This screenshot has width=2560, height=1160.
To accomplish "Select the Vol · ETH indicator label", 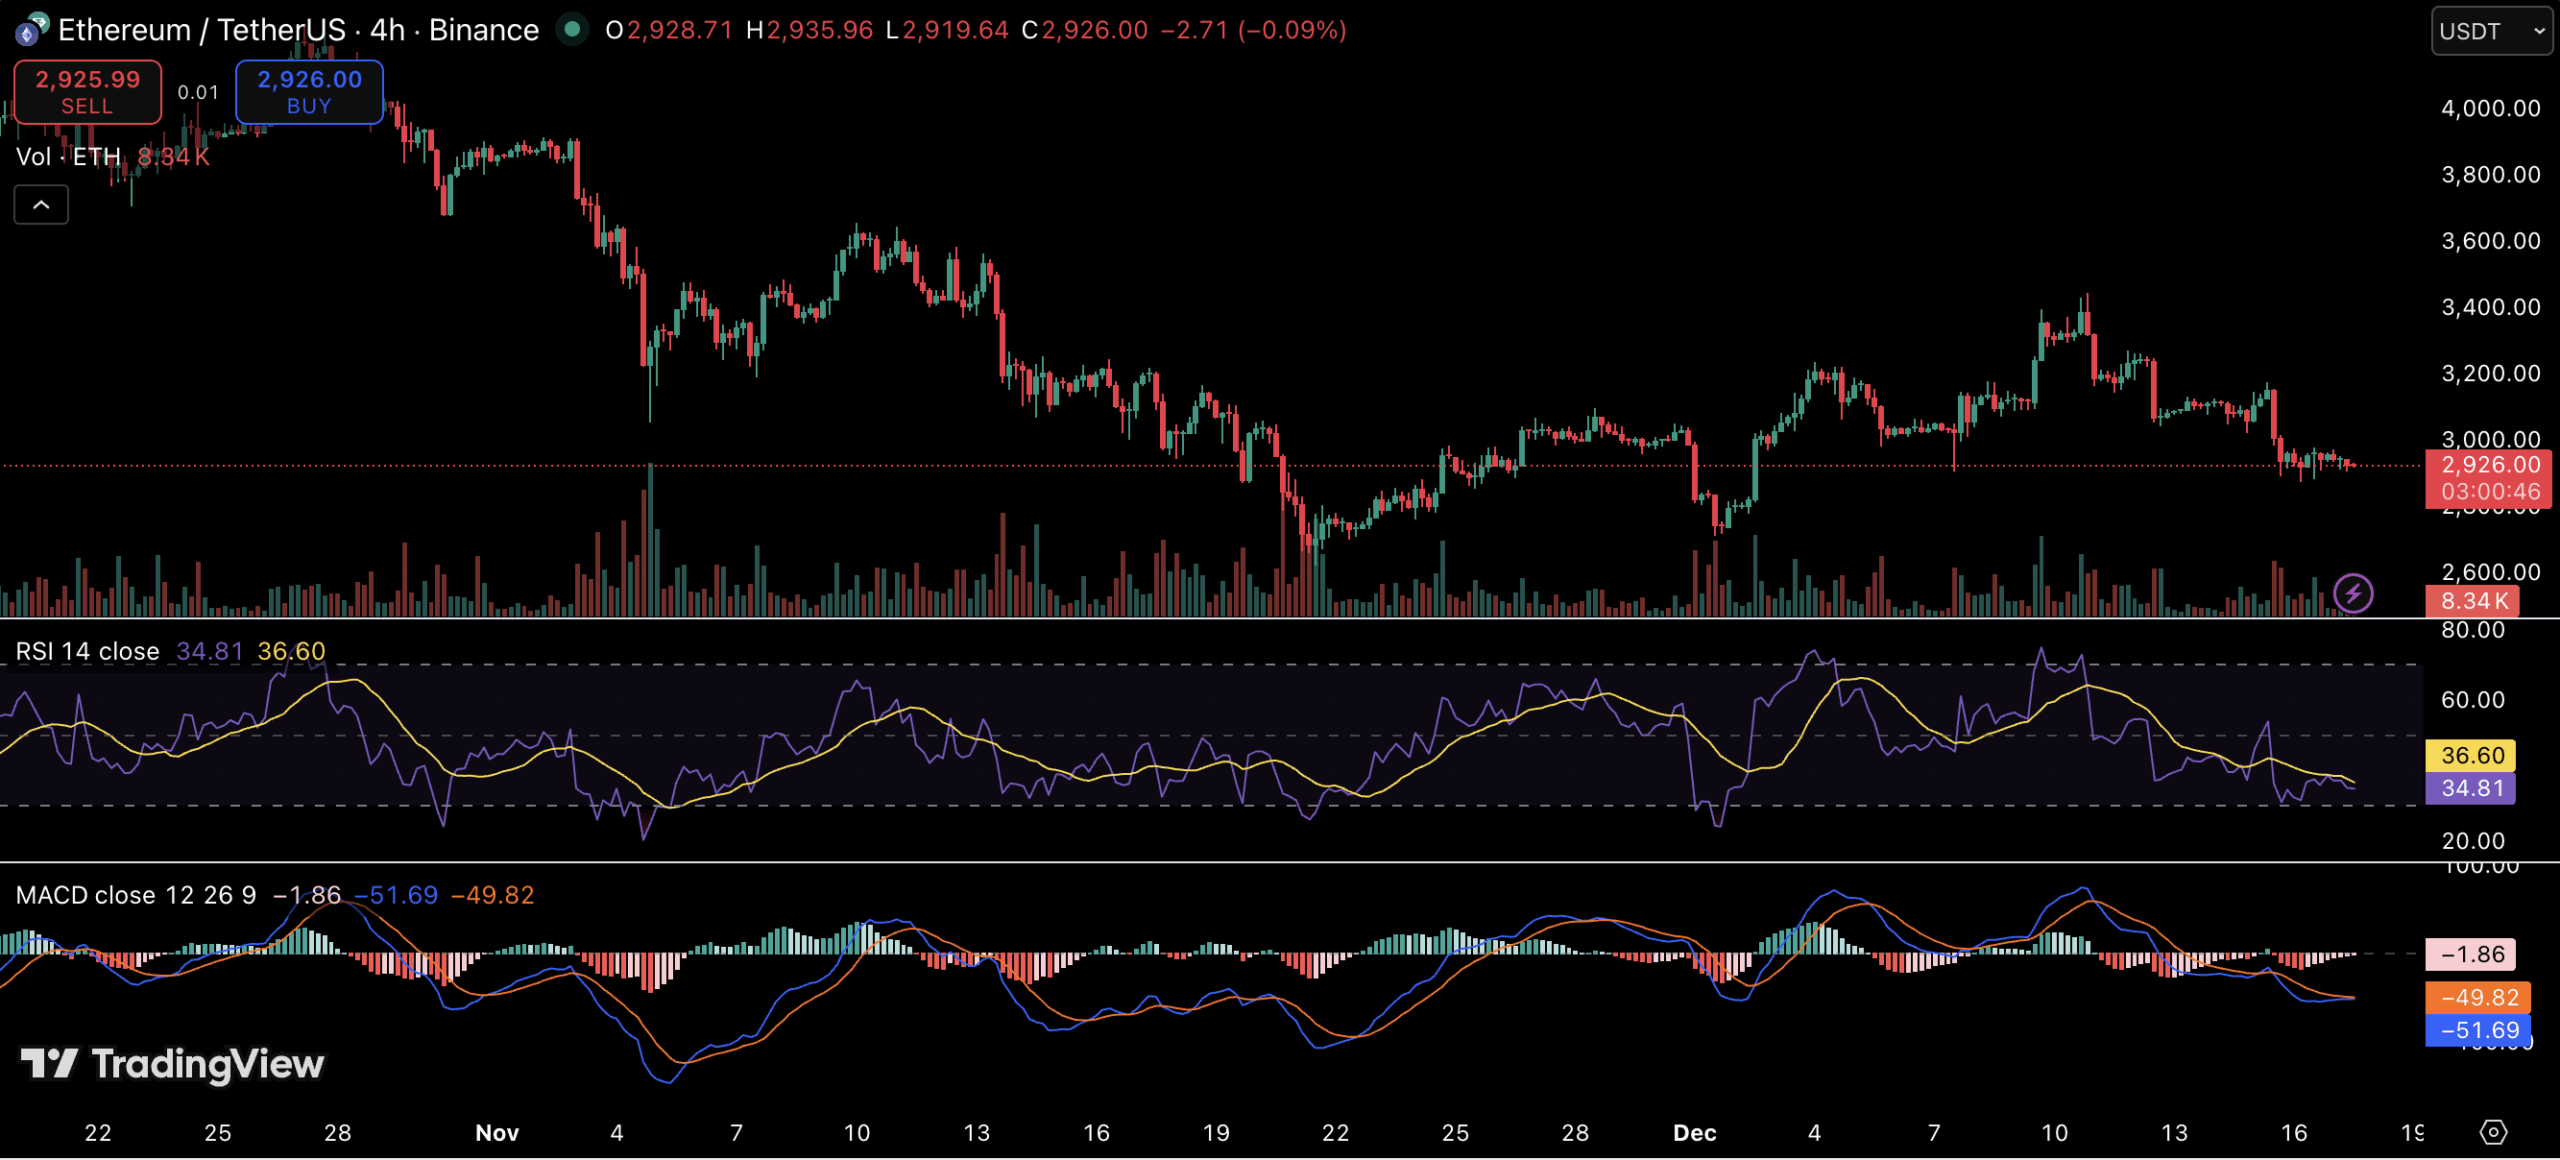I will pos(68,157).
